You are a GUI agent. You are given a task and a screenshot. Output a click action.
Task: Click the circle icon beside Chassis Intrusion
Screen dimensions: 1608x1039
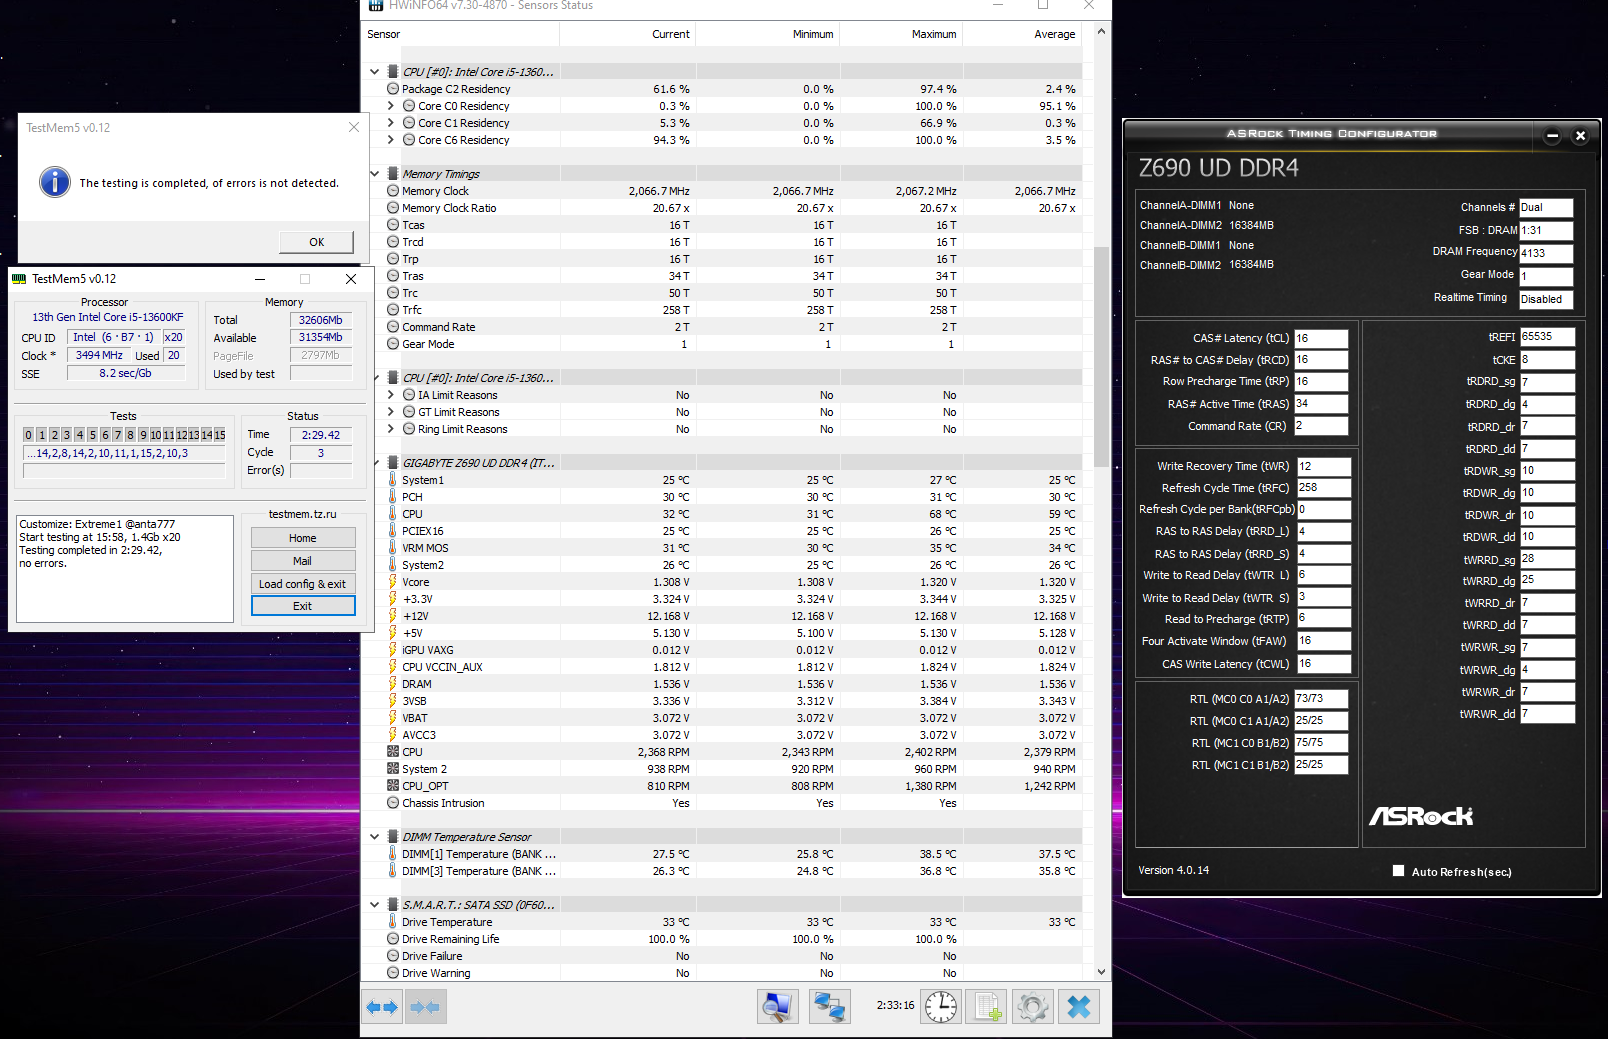click(393, 803)
